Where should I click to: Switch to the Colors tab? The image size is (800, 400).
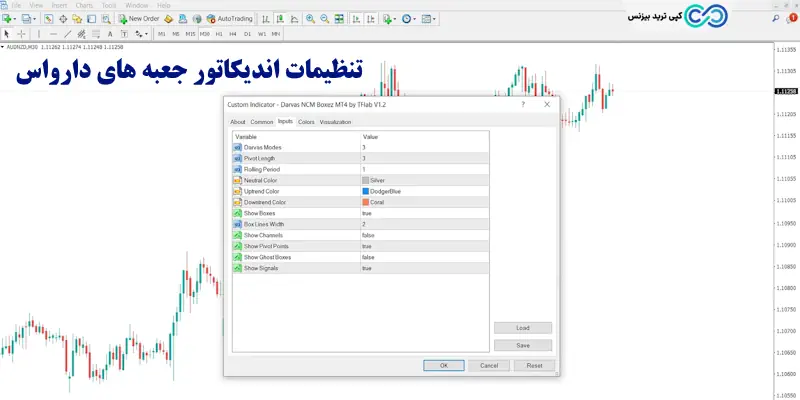pos(306,122)
